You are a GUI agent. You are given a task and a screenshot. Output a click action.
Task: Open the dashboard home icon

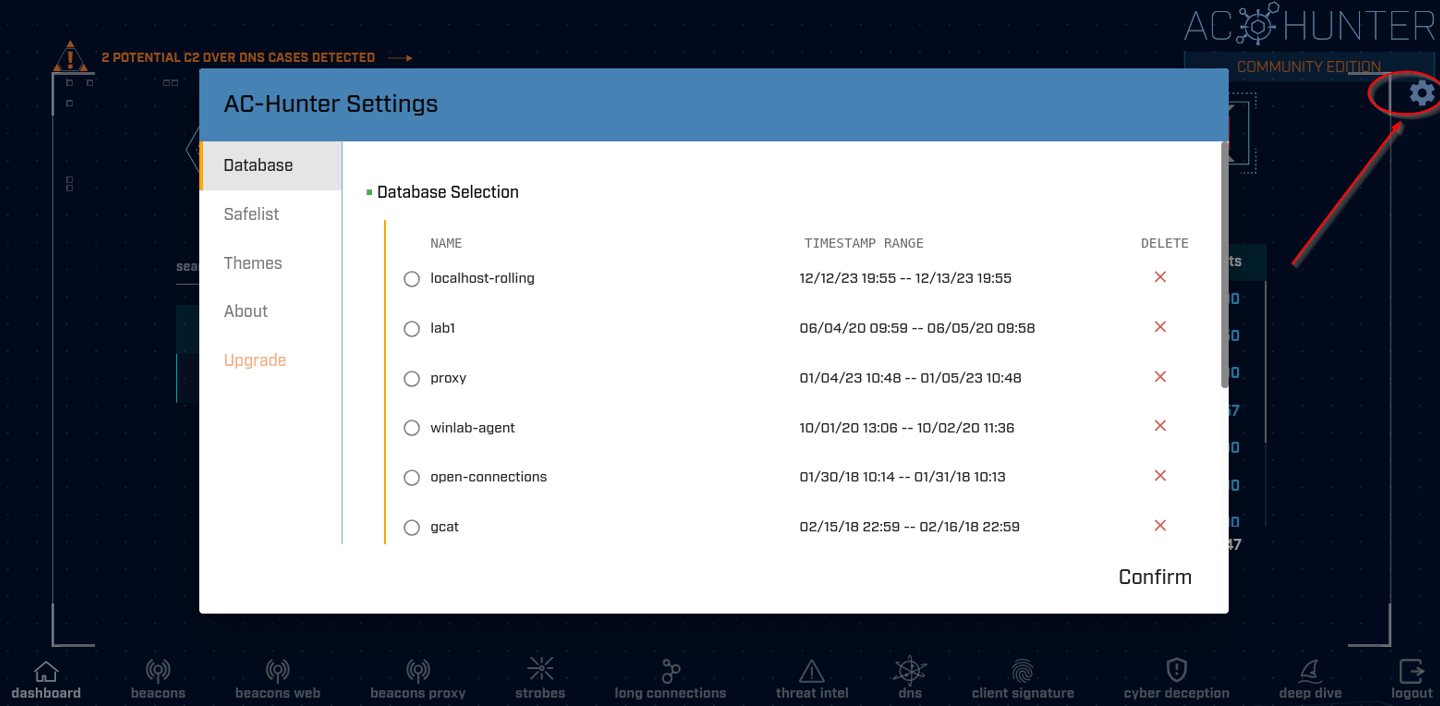(46, 671)
